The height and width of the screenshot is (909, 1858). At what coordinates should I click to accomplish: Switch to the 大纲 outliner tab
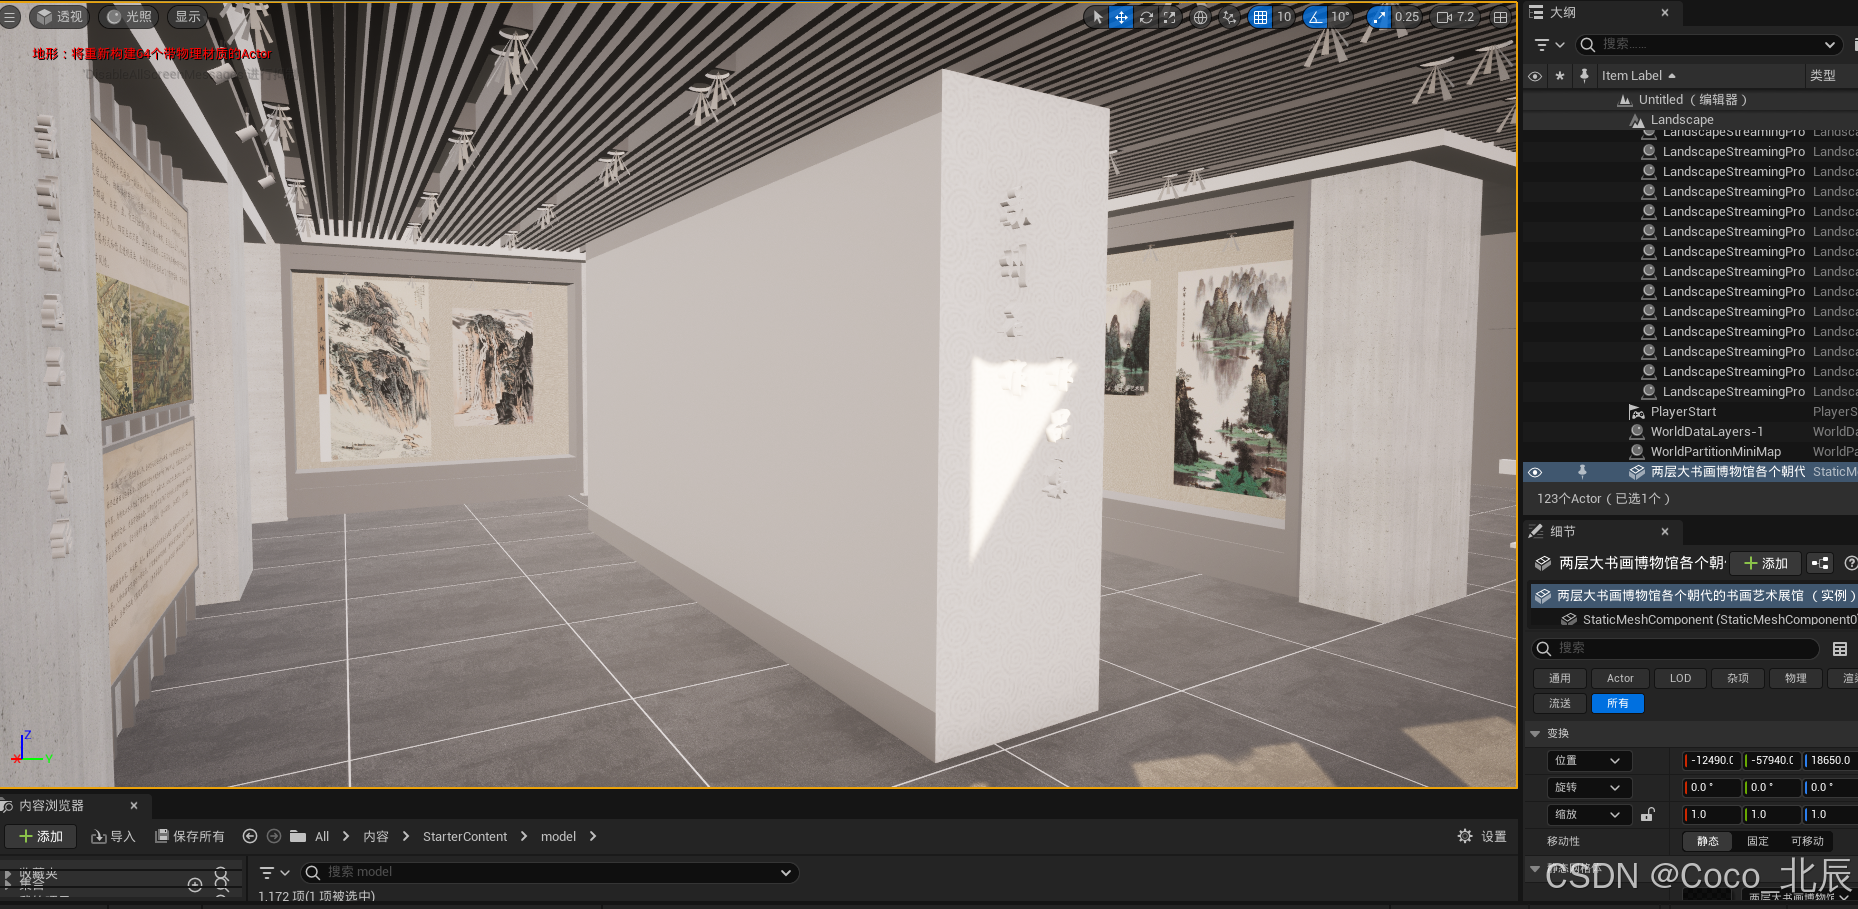[1563, 13]
